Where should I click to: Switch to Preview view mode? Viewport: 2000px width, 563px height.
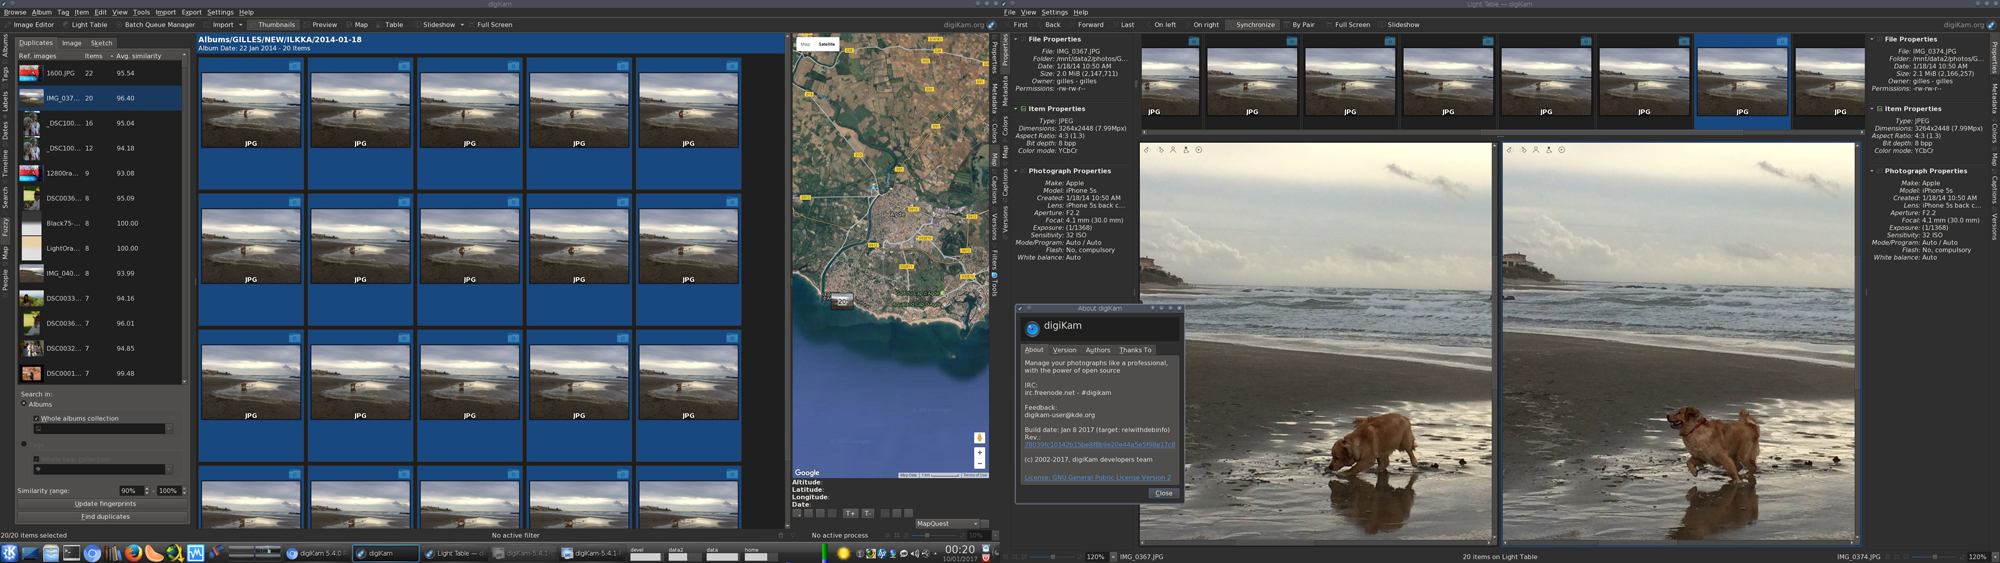pos(320,25)
